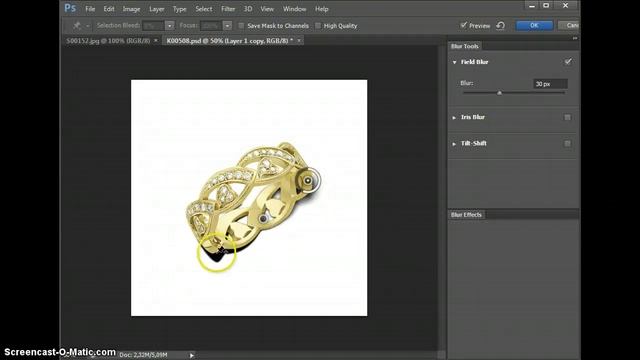Screen dimensions: 640x360
Task: Click the Photoshop Ps logo icon
Action: click(70, 8)
